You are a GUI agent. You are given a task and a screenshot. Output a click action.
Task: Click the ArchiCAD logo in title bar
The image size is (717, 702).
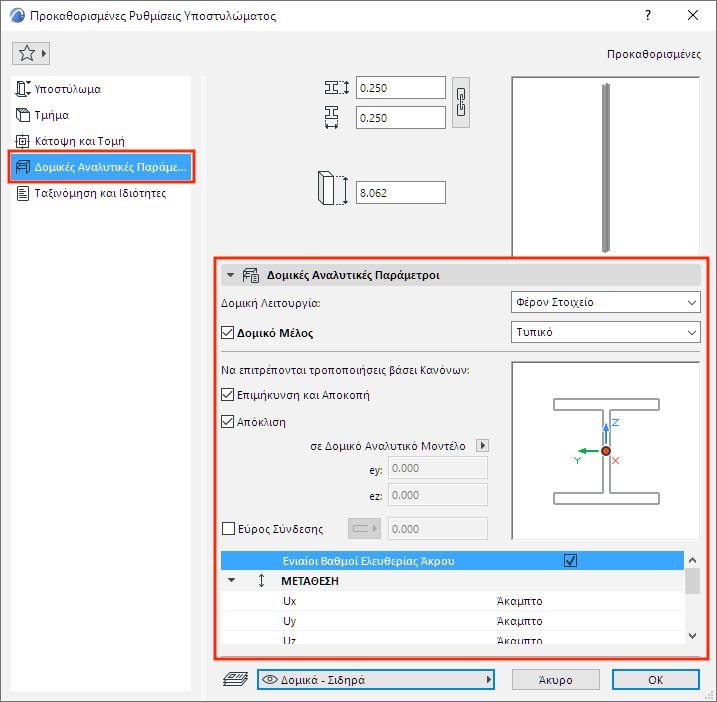17,16
